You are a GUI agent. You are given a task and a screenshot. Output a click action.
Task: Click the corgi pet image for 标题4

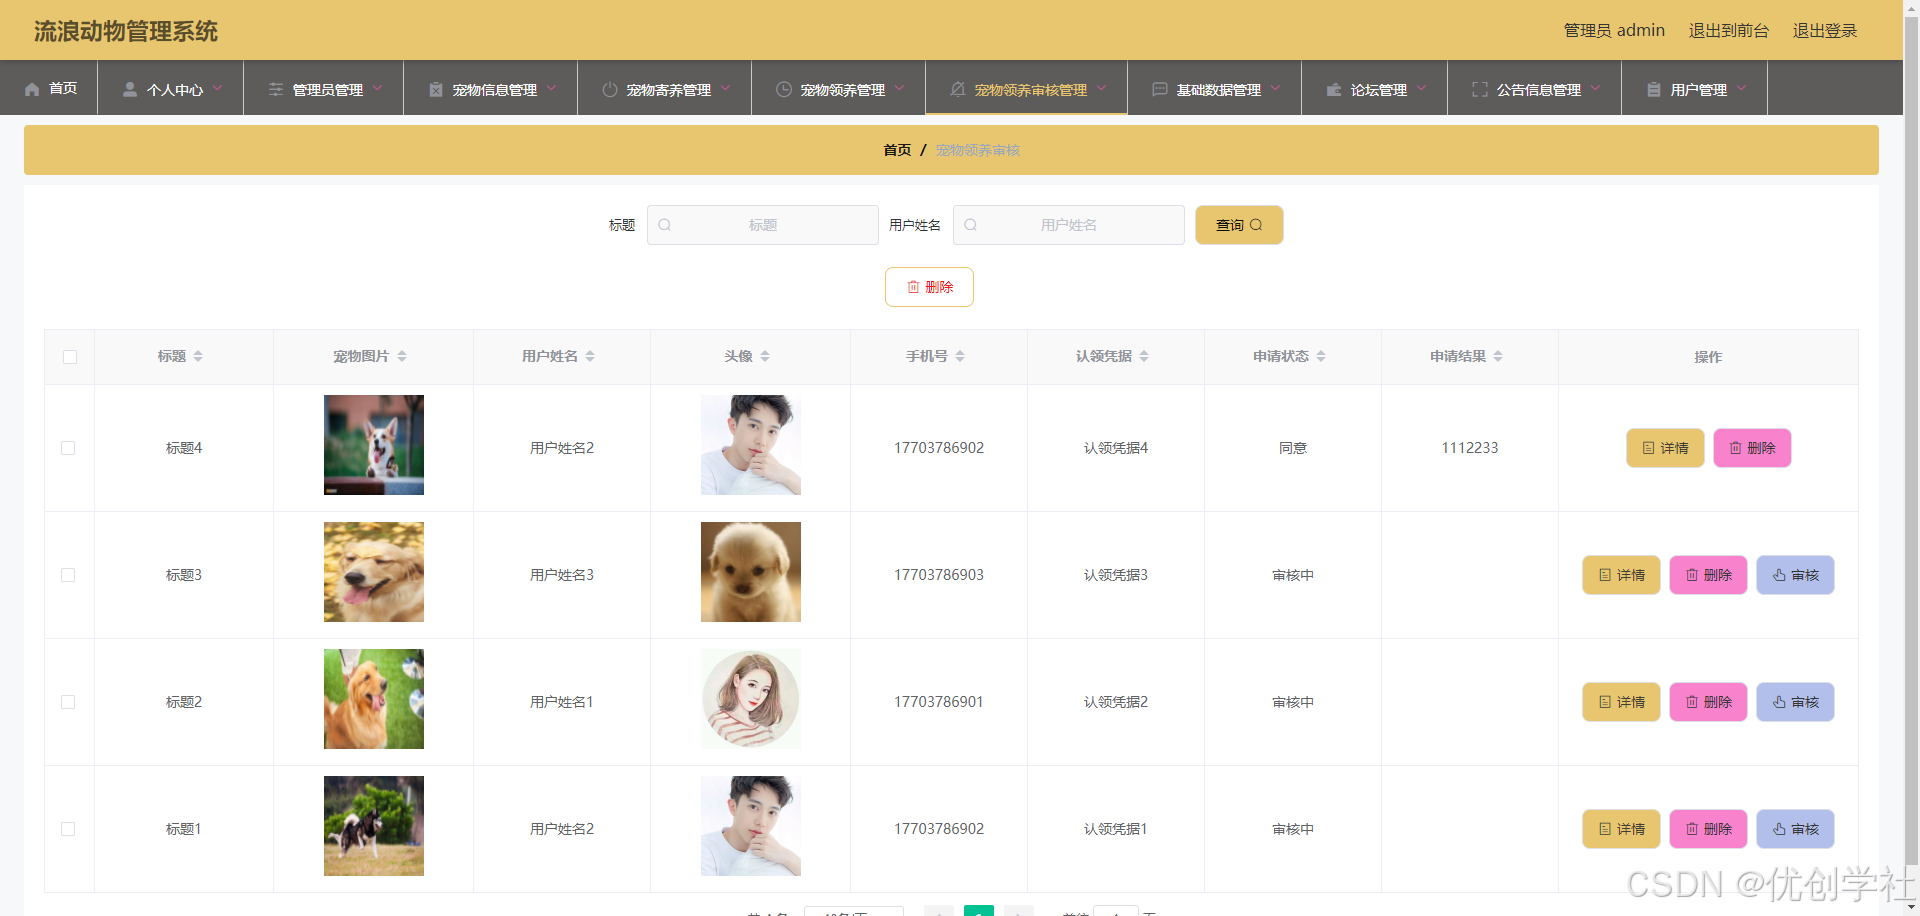click(x=374, y=445)
